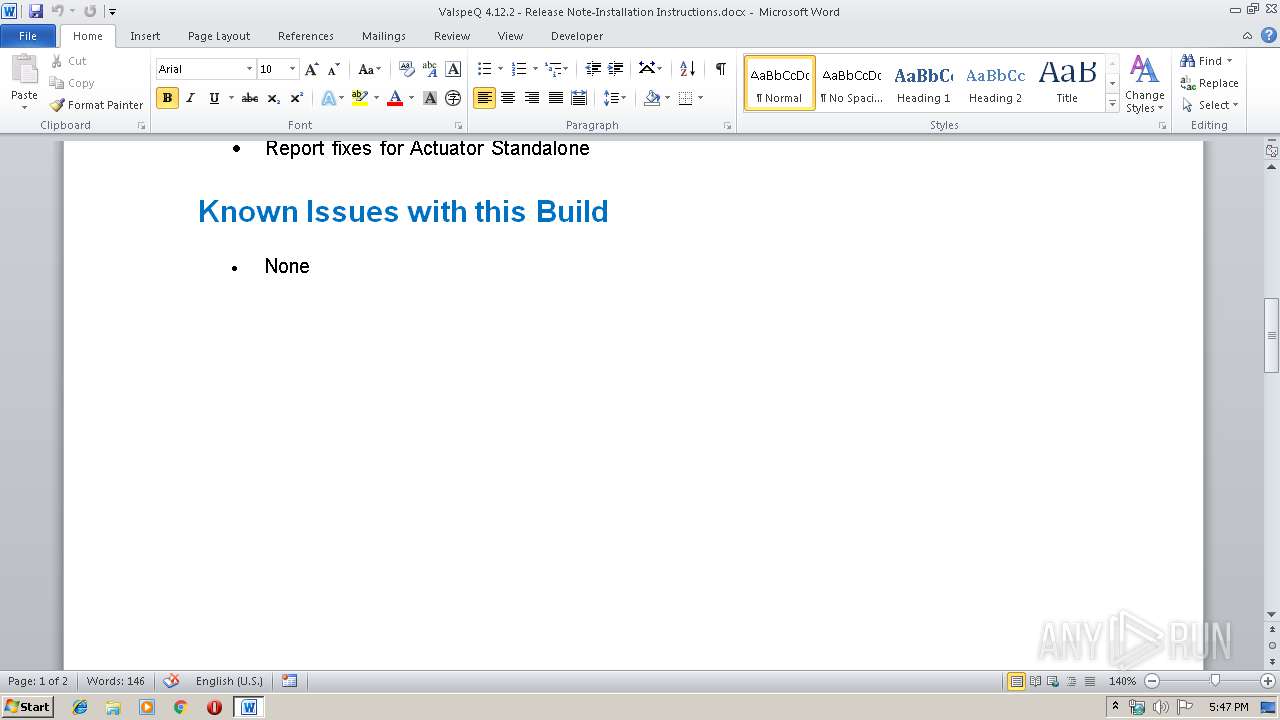Click the Decrease Indent icon

coord(593,68)
